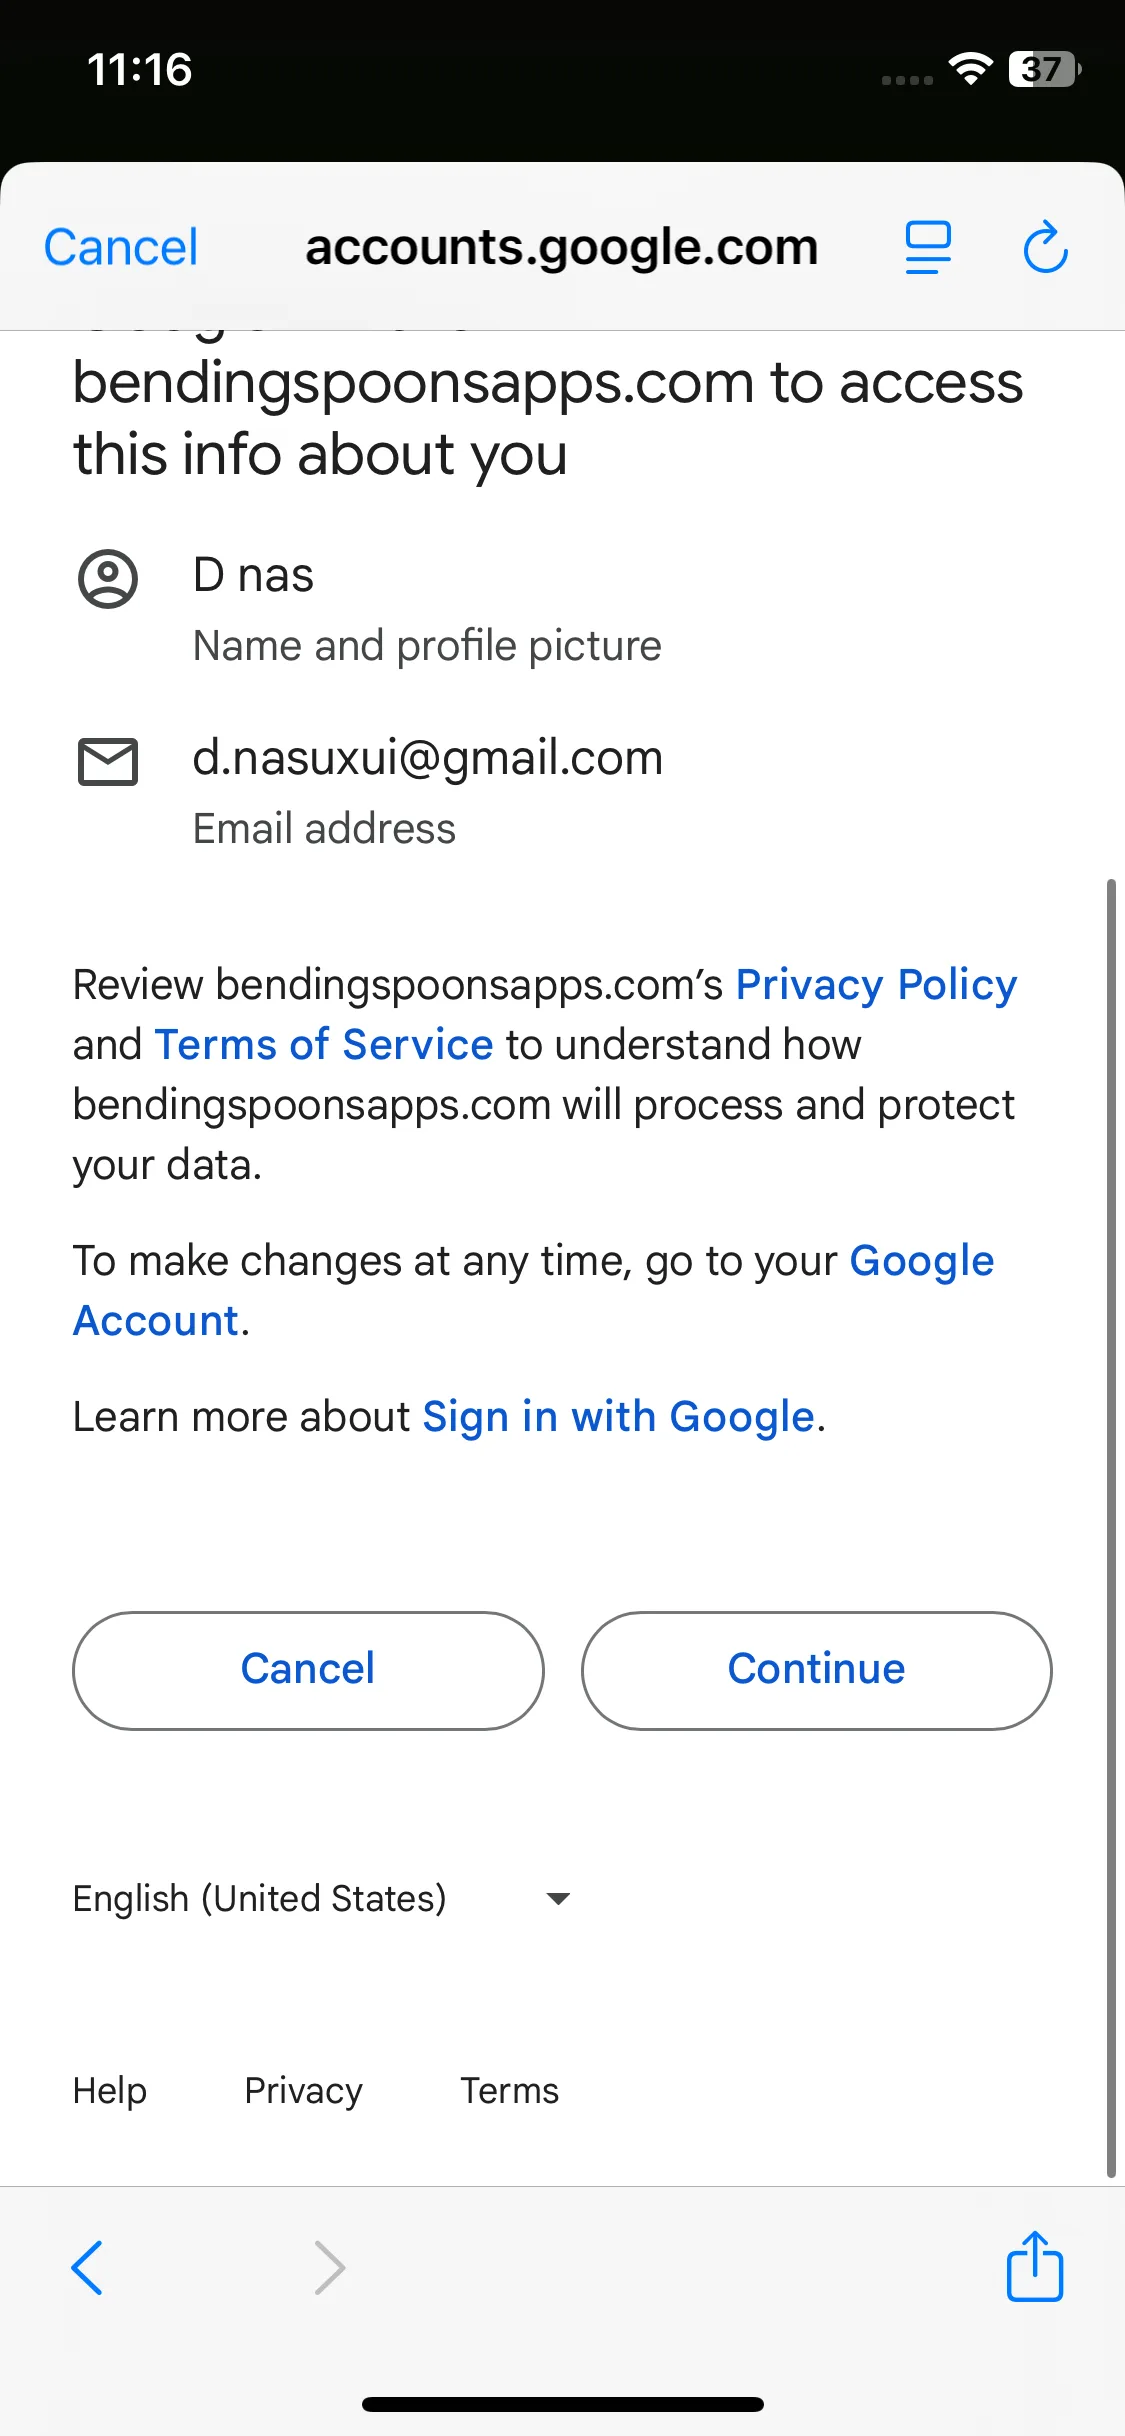
Task: Open the Sign in with Google link
Action: point(618,1417)
